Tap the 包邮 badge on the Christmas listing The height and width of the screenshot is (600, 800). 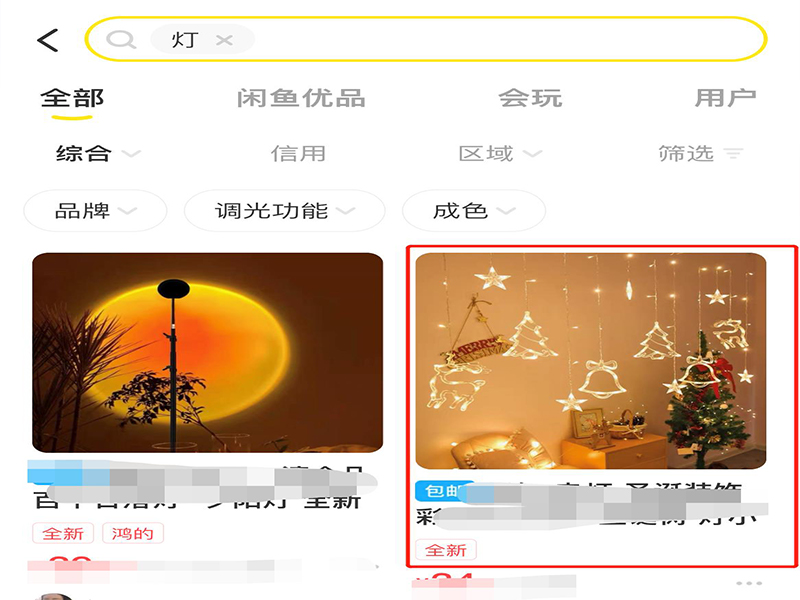click(x=441, y=491)
